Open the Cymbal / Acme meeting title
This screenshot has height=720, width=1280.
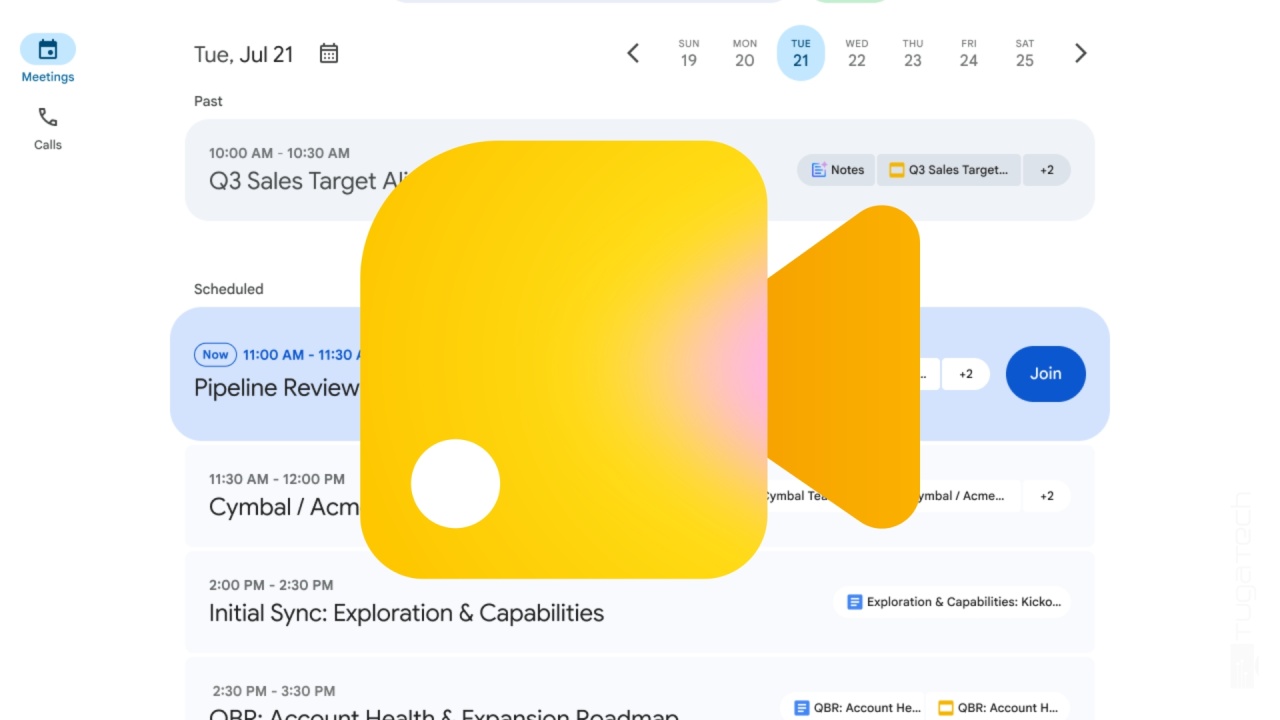[x=284, y=507]
